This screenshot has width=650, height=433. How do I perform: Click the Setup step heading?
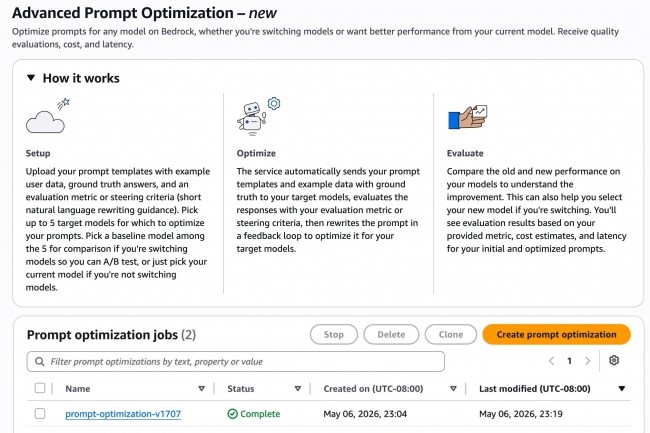click(x=38, y=153)
